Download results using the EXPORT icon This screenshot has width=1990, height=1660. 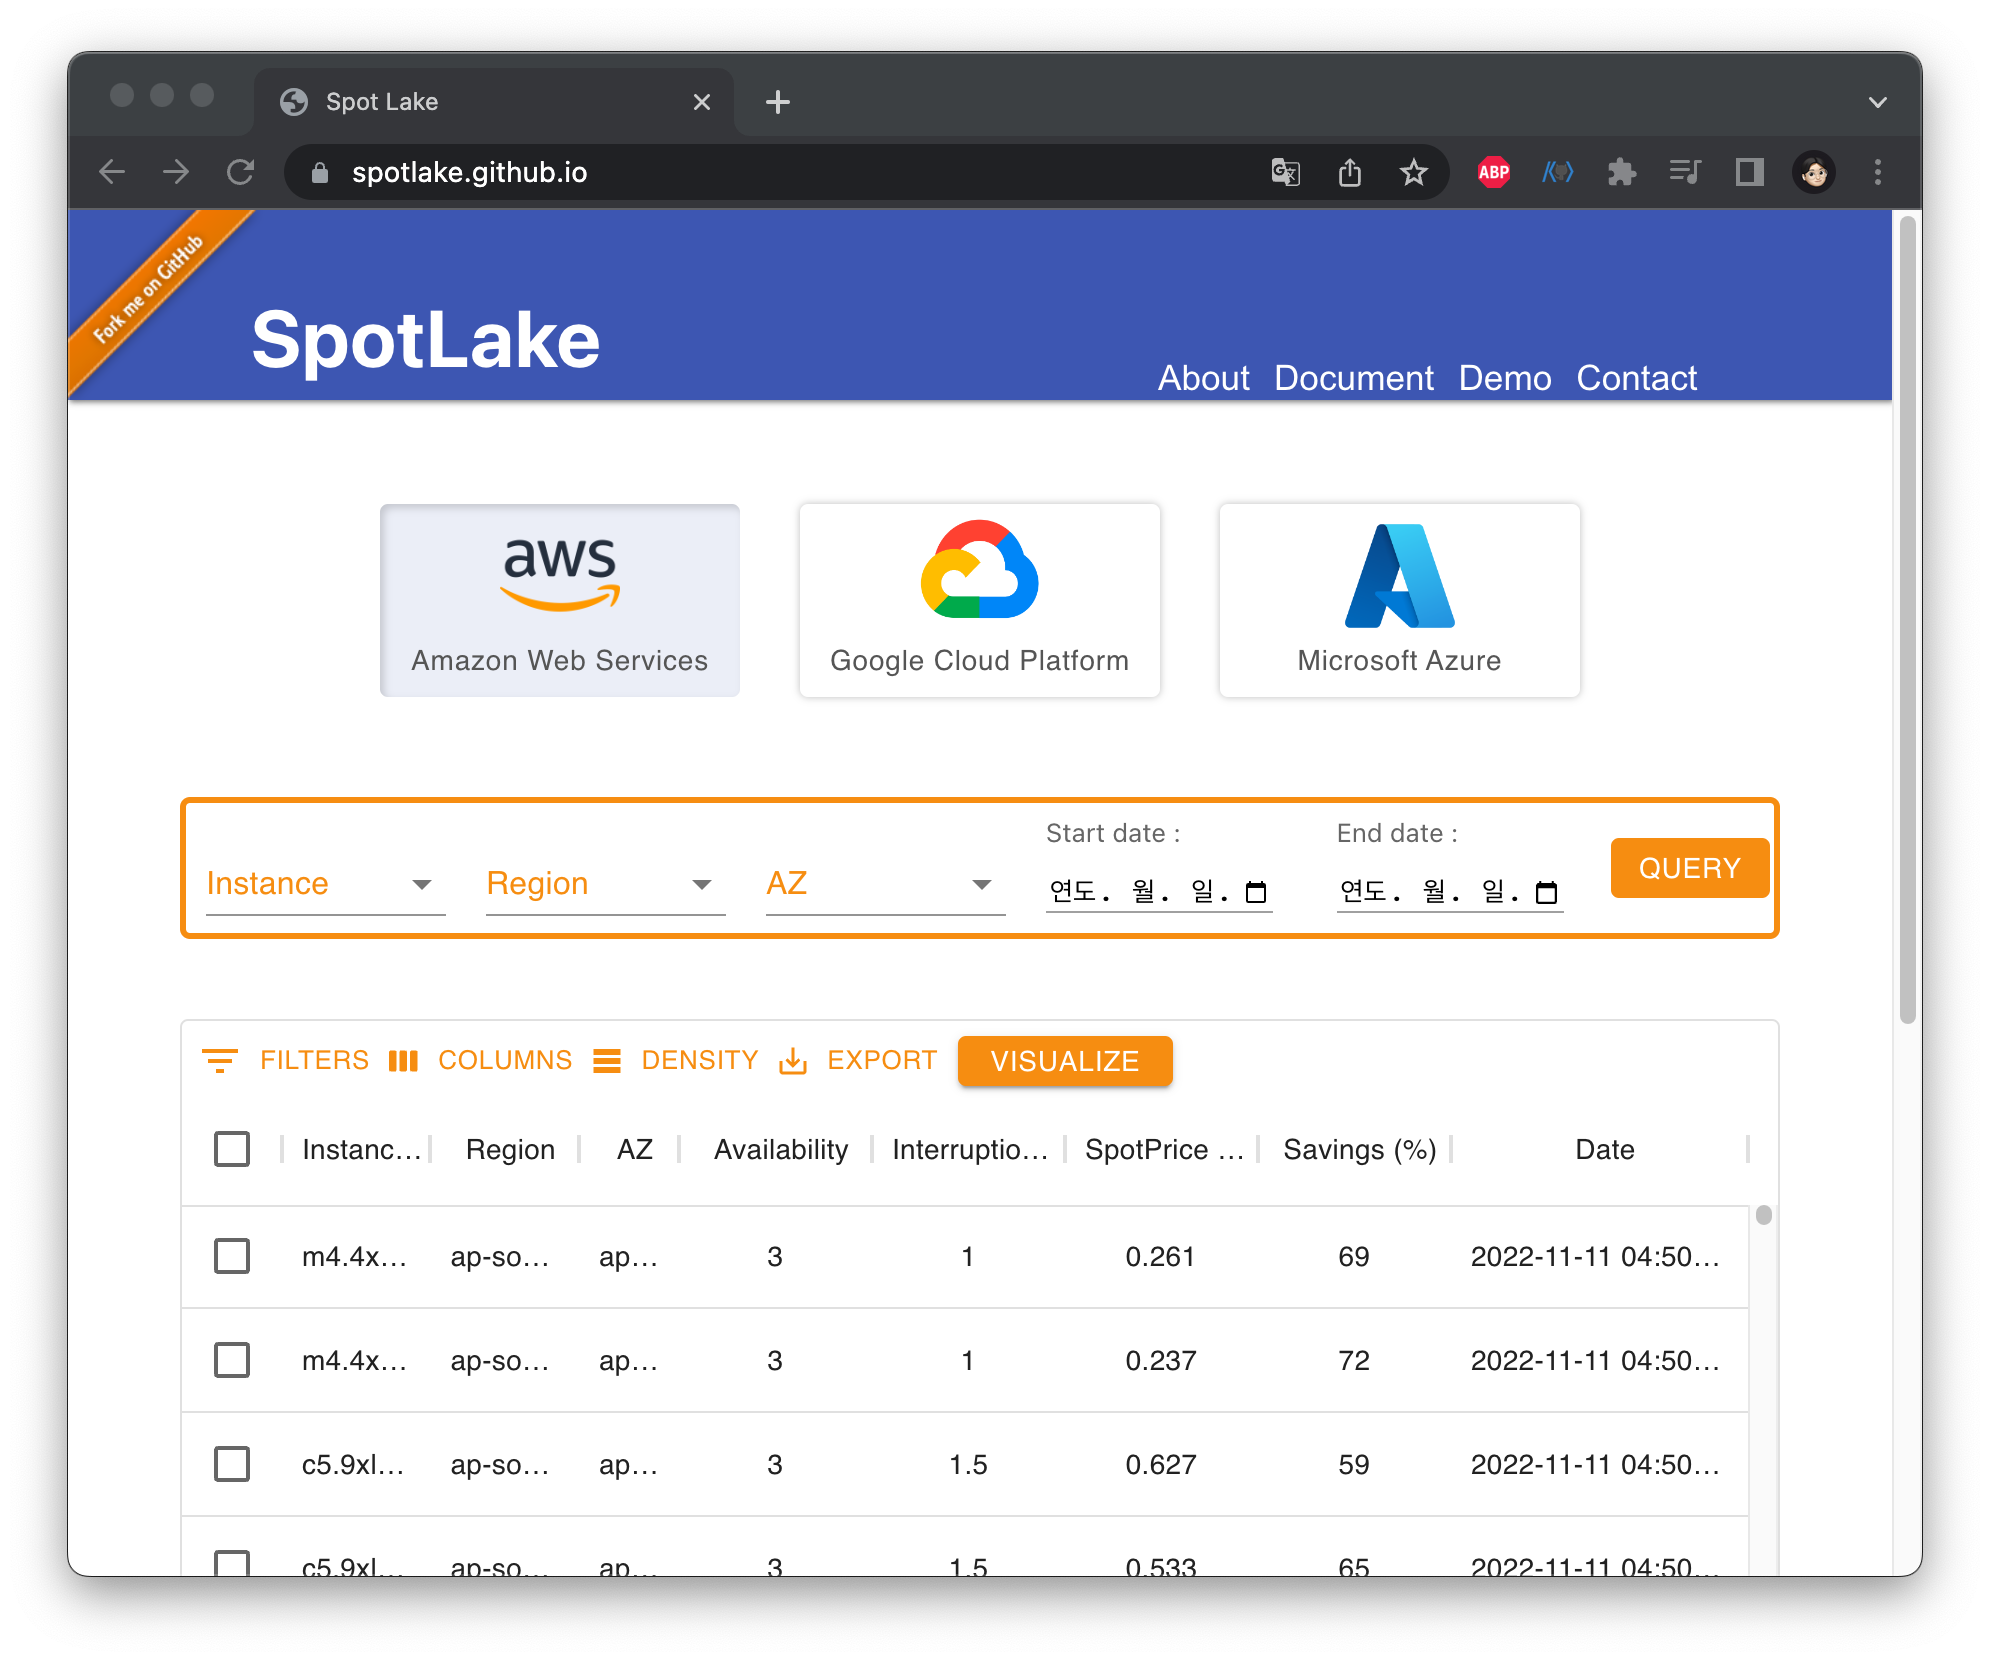pos(793,1061)
